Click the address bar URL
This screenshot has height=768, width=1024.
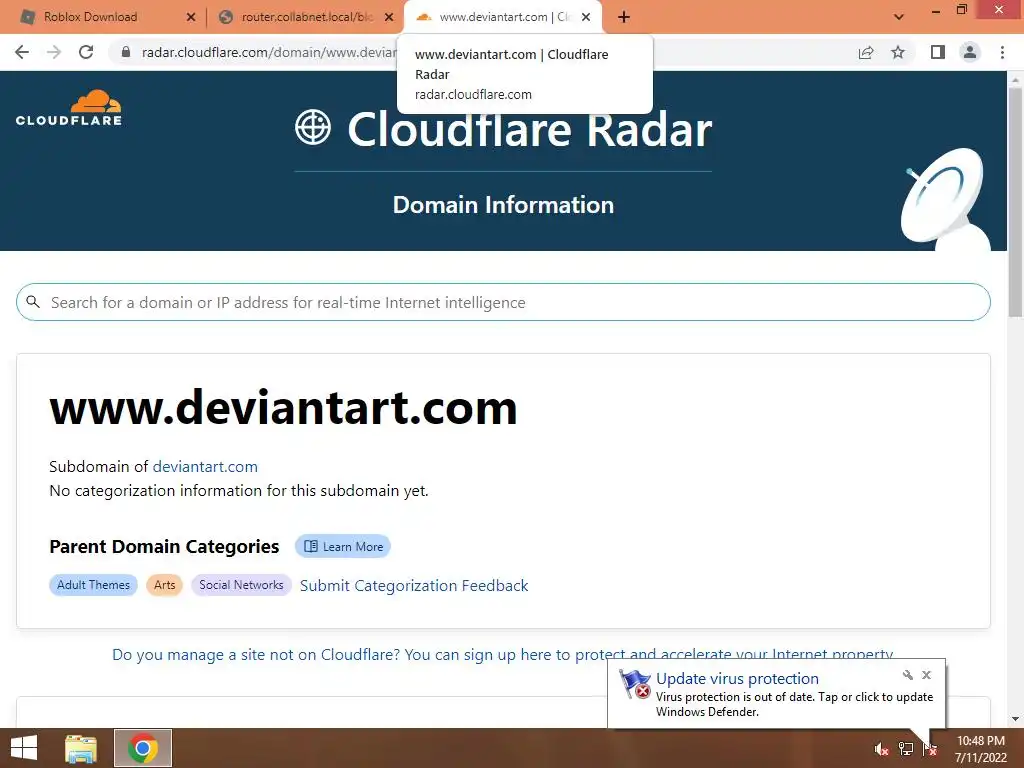click(x=268, y=52)
